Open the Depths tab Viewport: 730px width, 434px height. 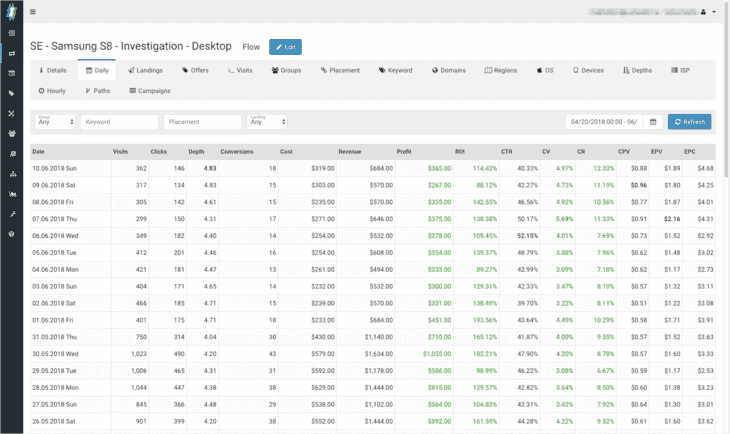coord(637,70)
